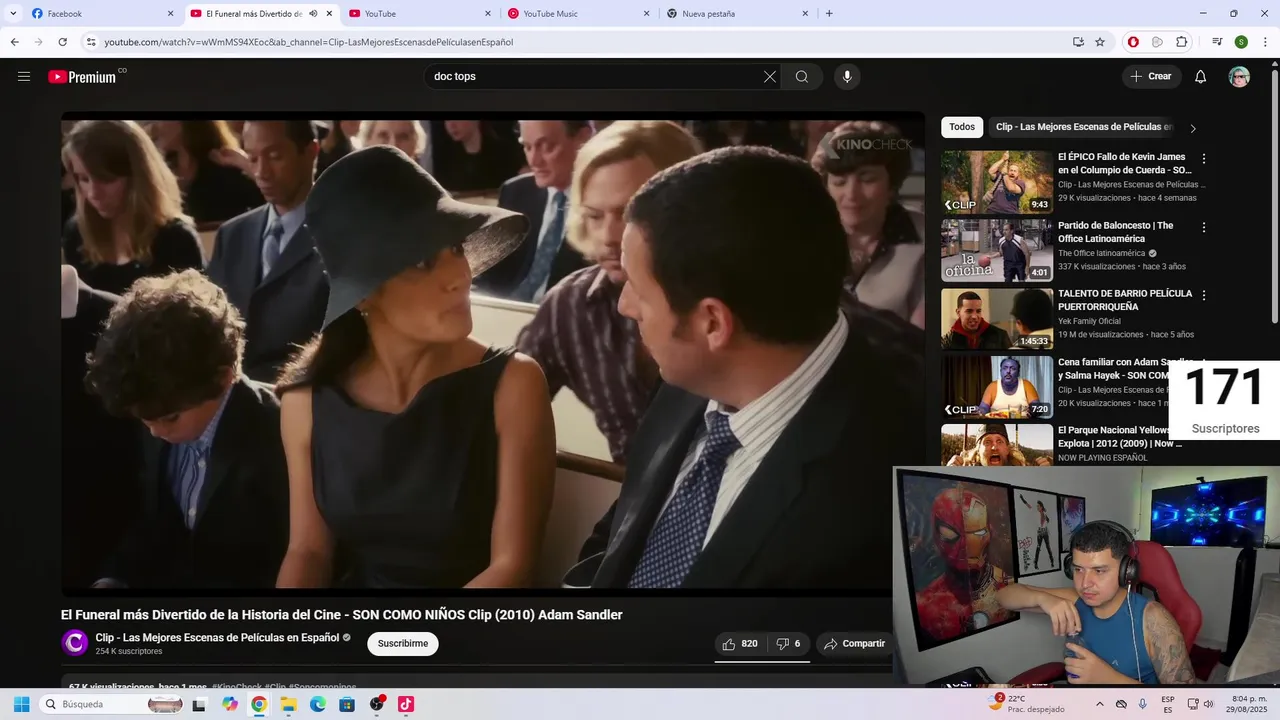Viewport: 1280px width, 720px height.
Task: Open the pink music app in taskbar
Action: click(x=406, y=704)
